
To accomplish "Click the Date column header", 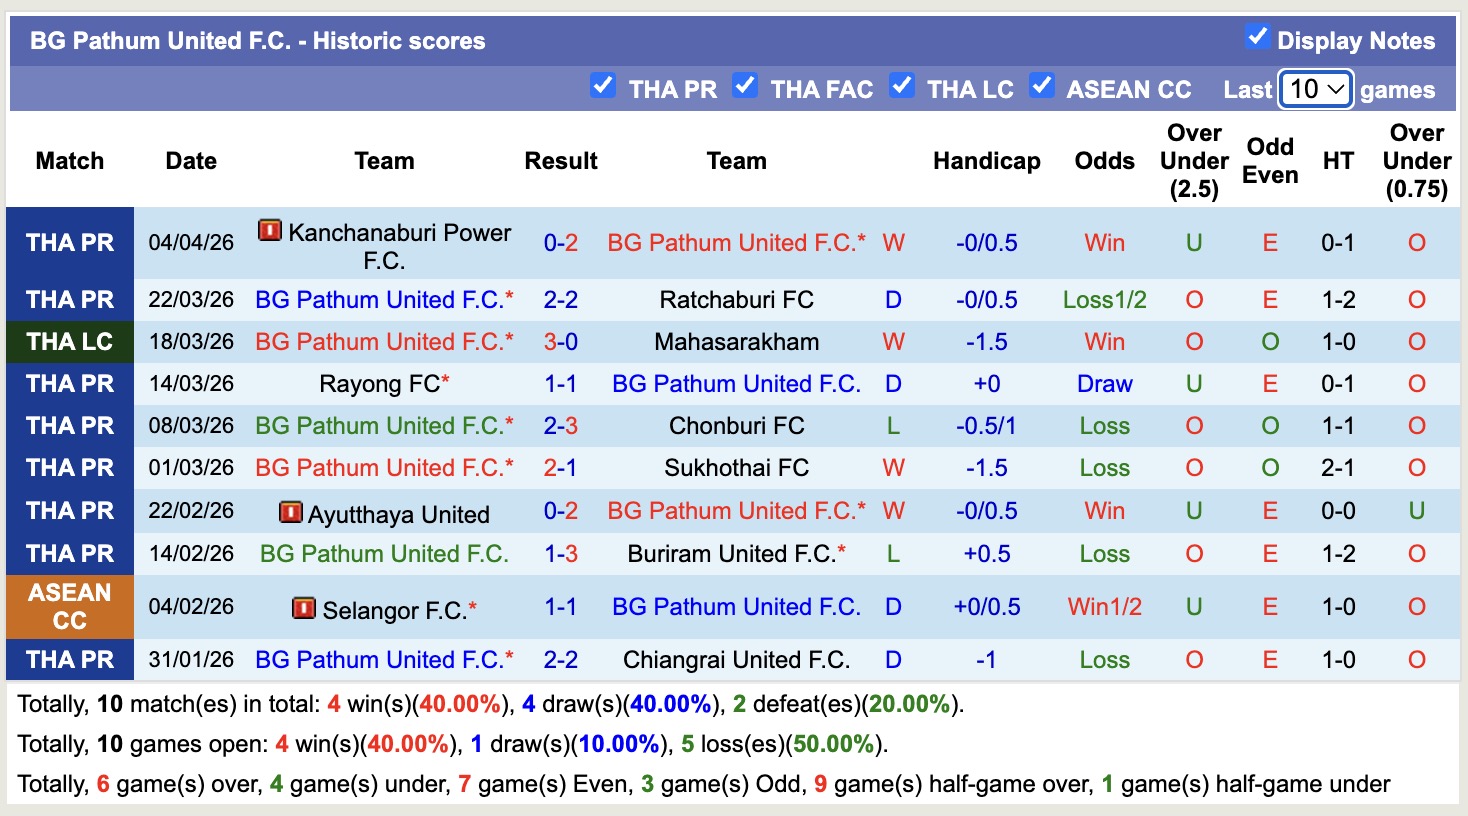I will coord(190,160).
